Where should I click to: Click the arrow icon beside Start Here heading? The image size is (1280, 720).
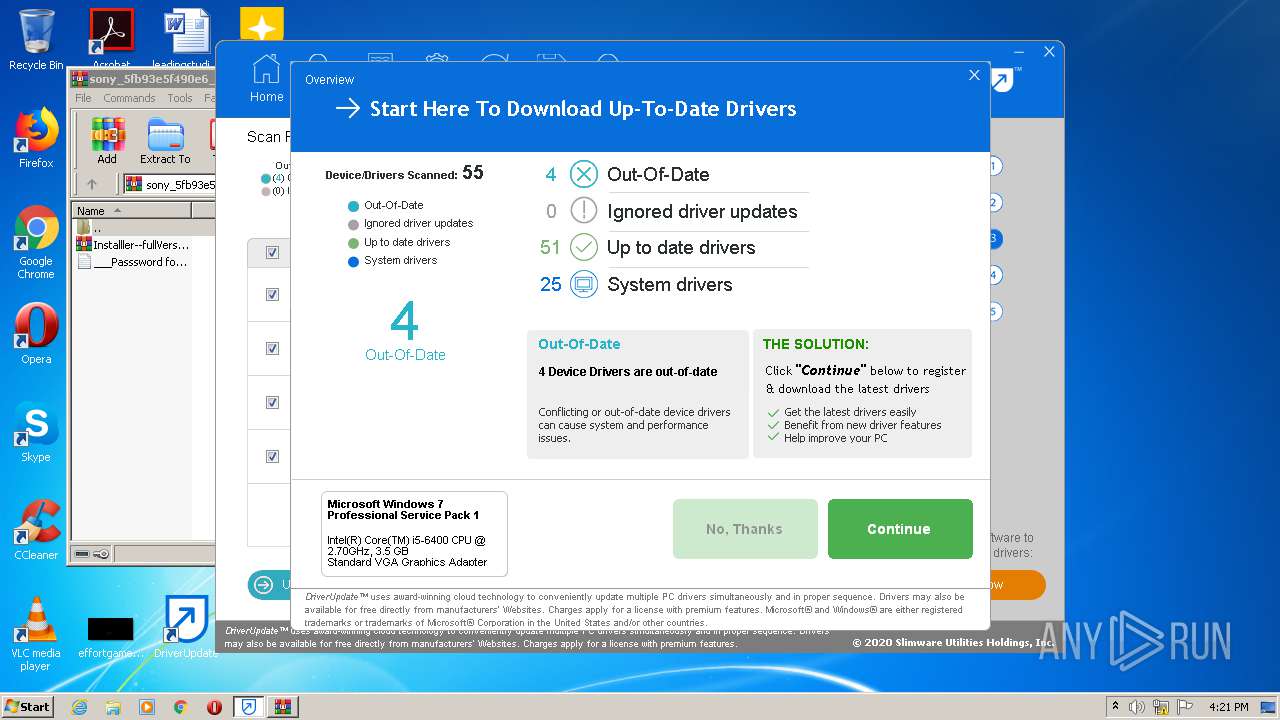[x=347, y=109]
